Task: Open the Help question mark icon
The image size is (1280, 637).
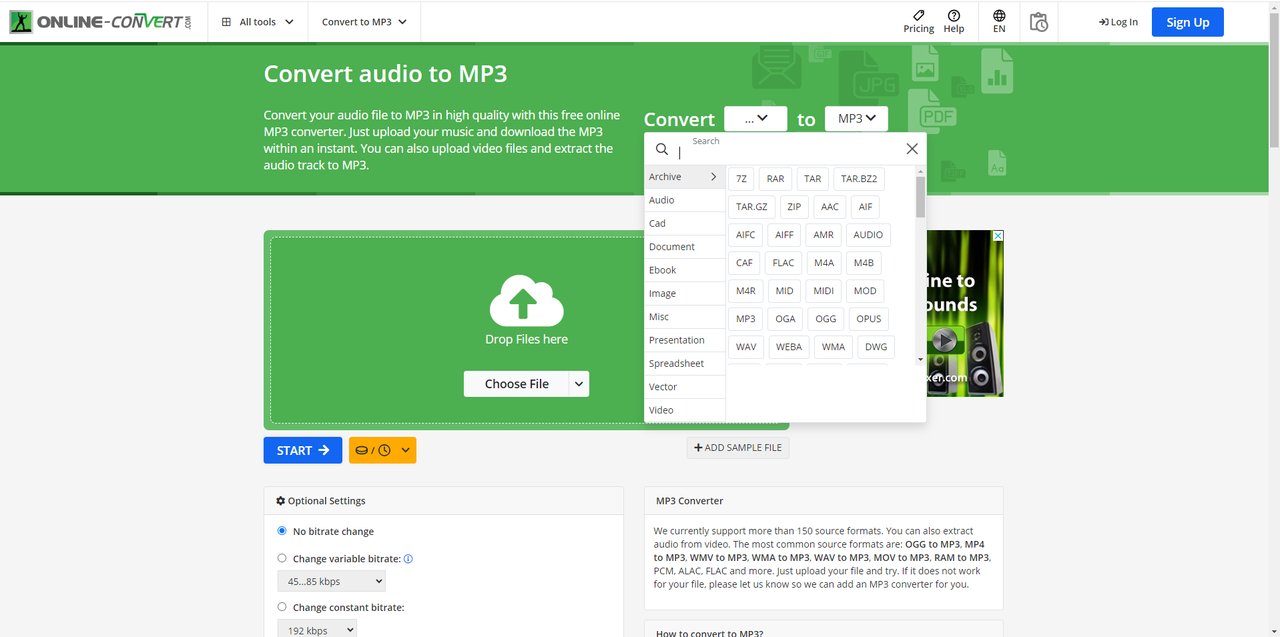Action: coord(954,15)
